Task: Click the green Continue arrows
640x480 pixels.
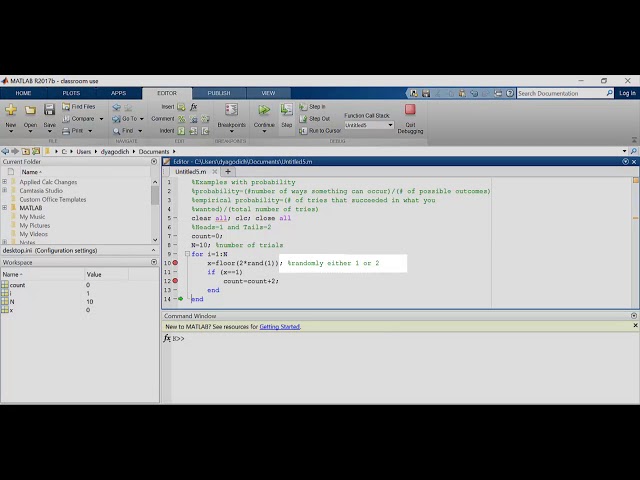Action: click(264, 109)
